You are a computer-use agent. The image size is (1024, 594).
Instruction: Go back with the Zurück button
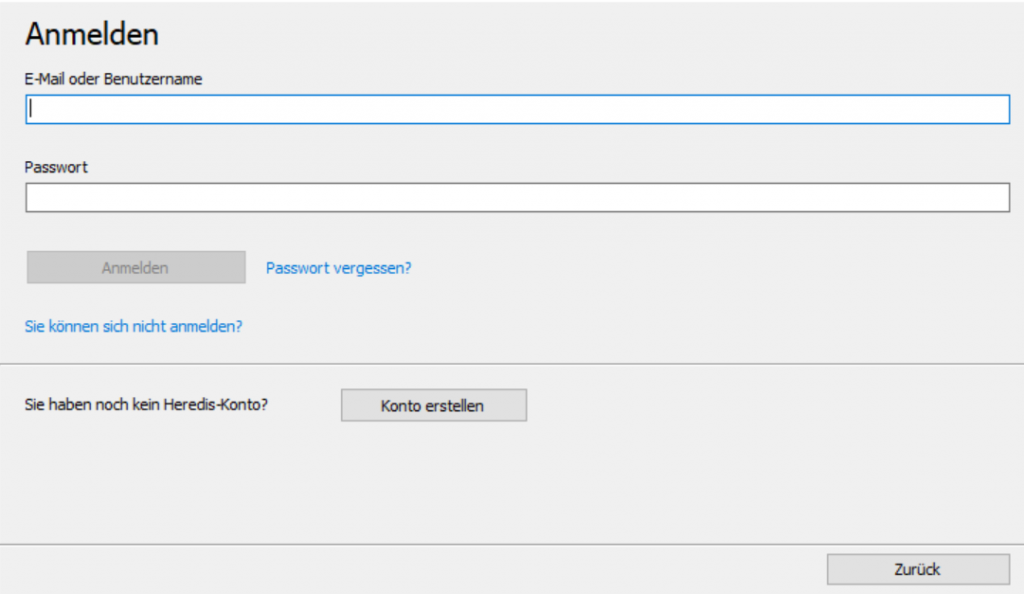(x=917, y=569)
